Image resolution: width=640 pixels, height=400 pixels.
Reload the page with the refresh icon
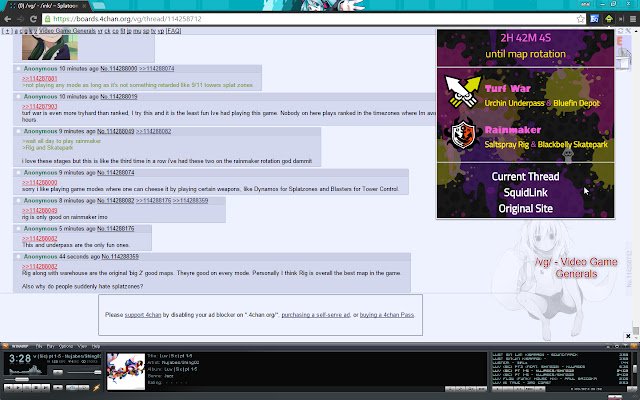(x=33, y=19)
